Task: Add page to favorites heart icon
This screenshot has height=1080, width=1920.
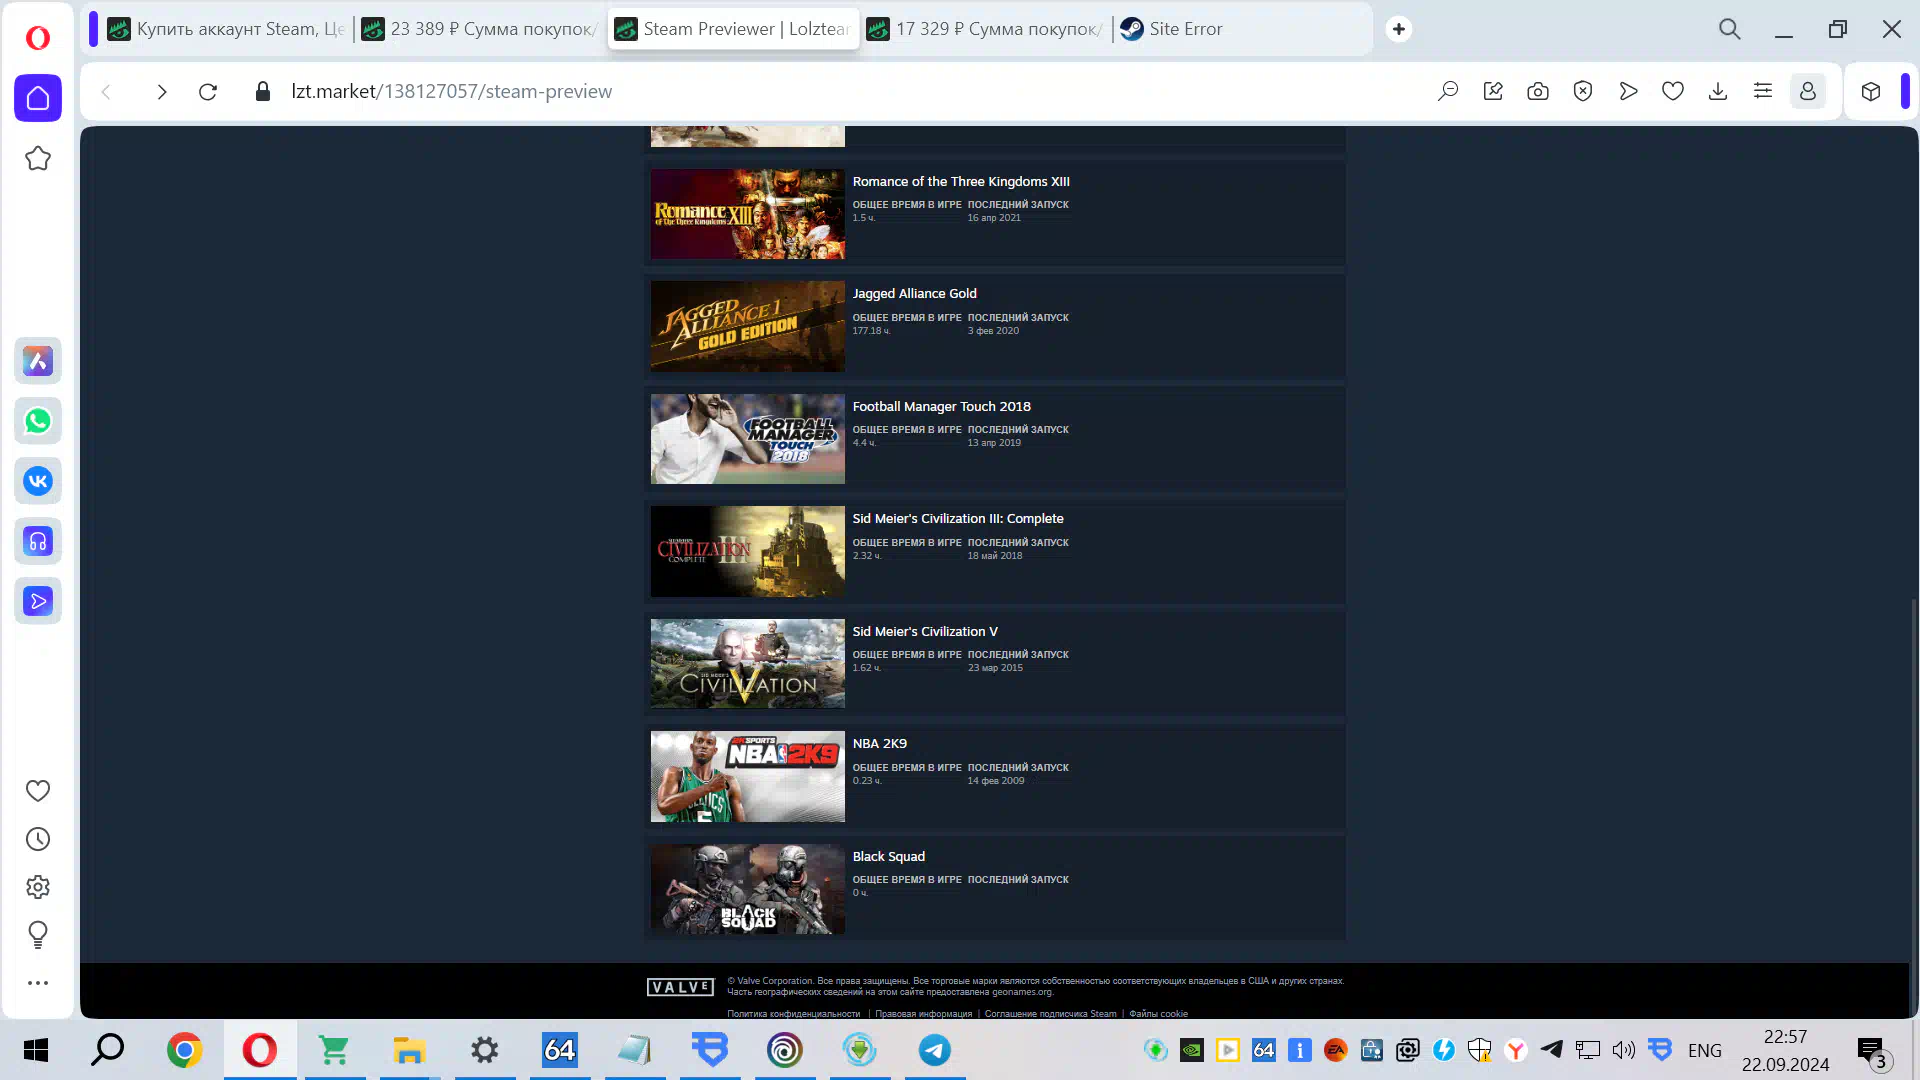Action: (x=1673, y=92)
